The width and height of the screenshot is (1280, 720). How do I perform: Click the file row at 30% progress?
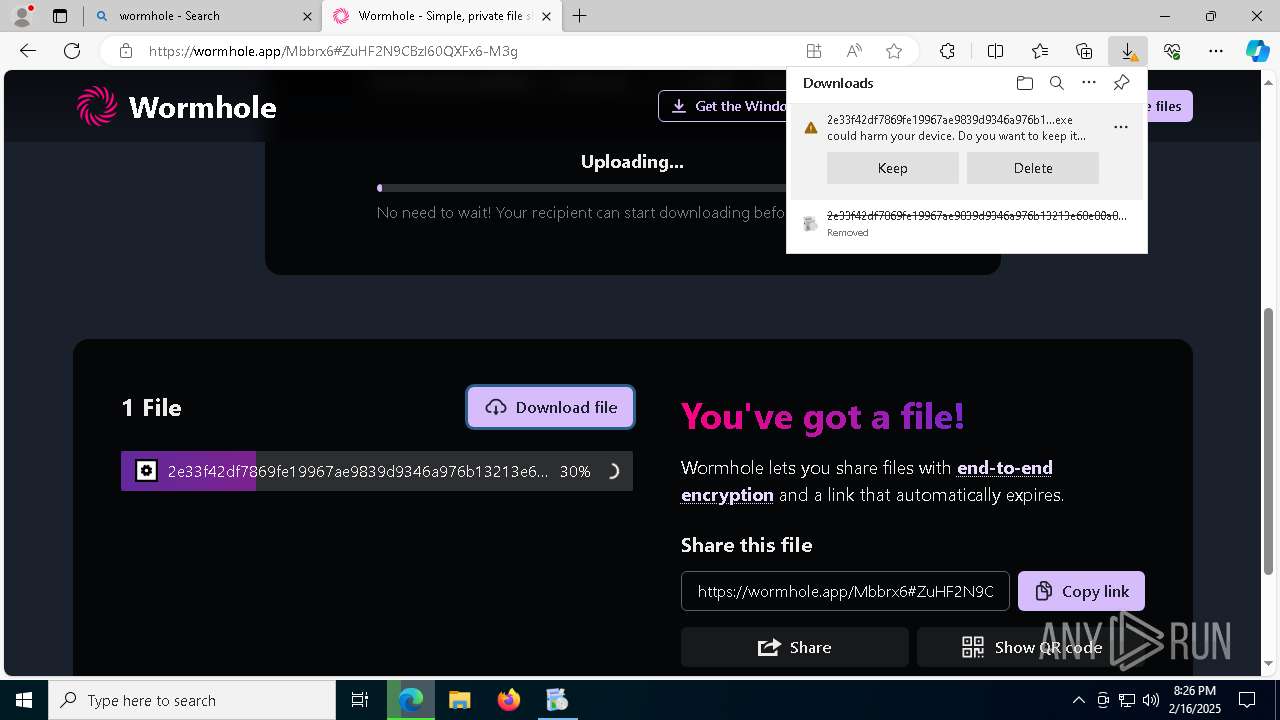[x=377, y=471]
